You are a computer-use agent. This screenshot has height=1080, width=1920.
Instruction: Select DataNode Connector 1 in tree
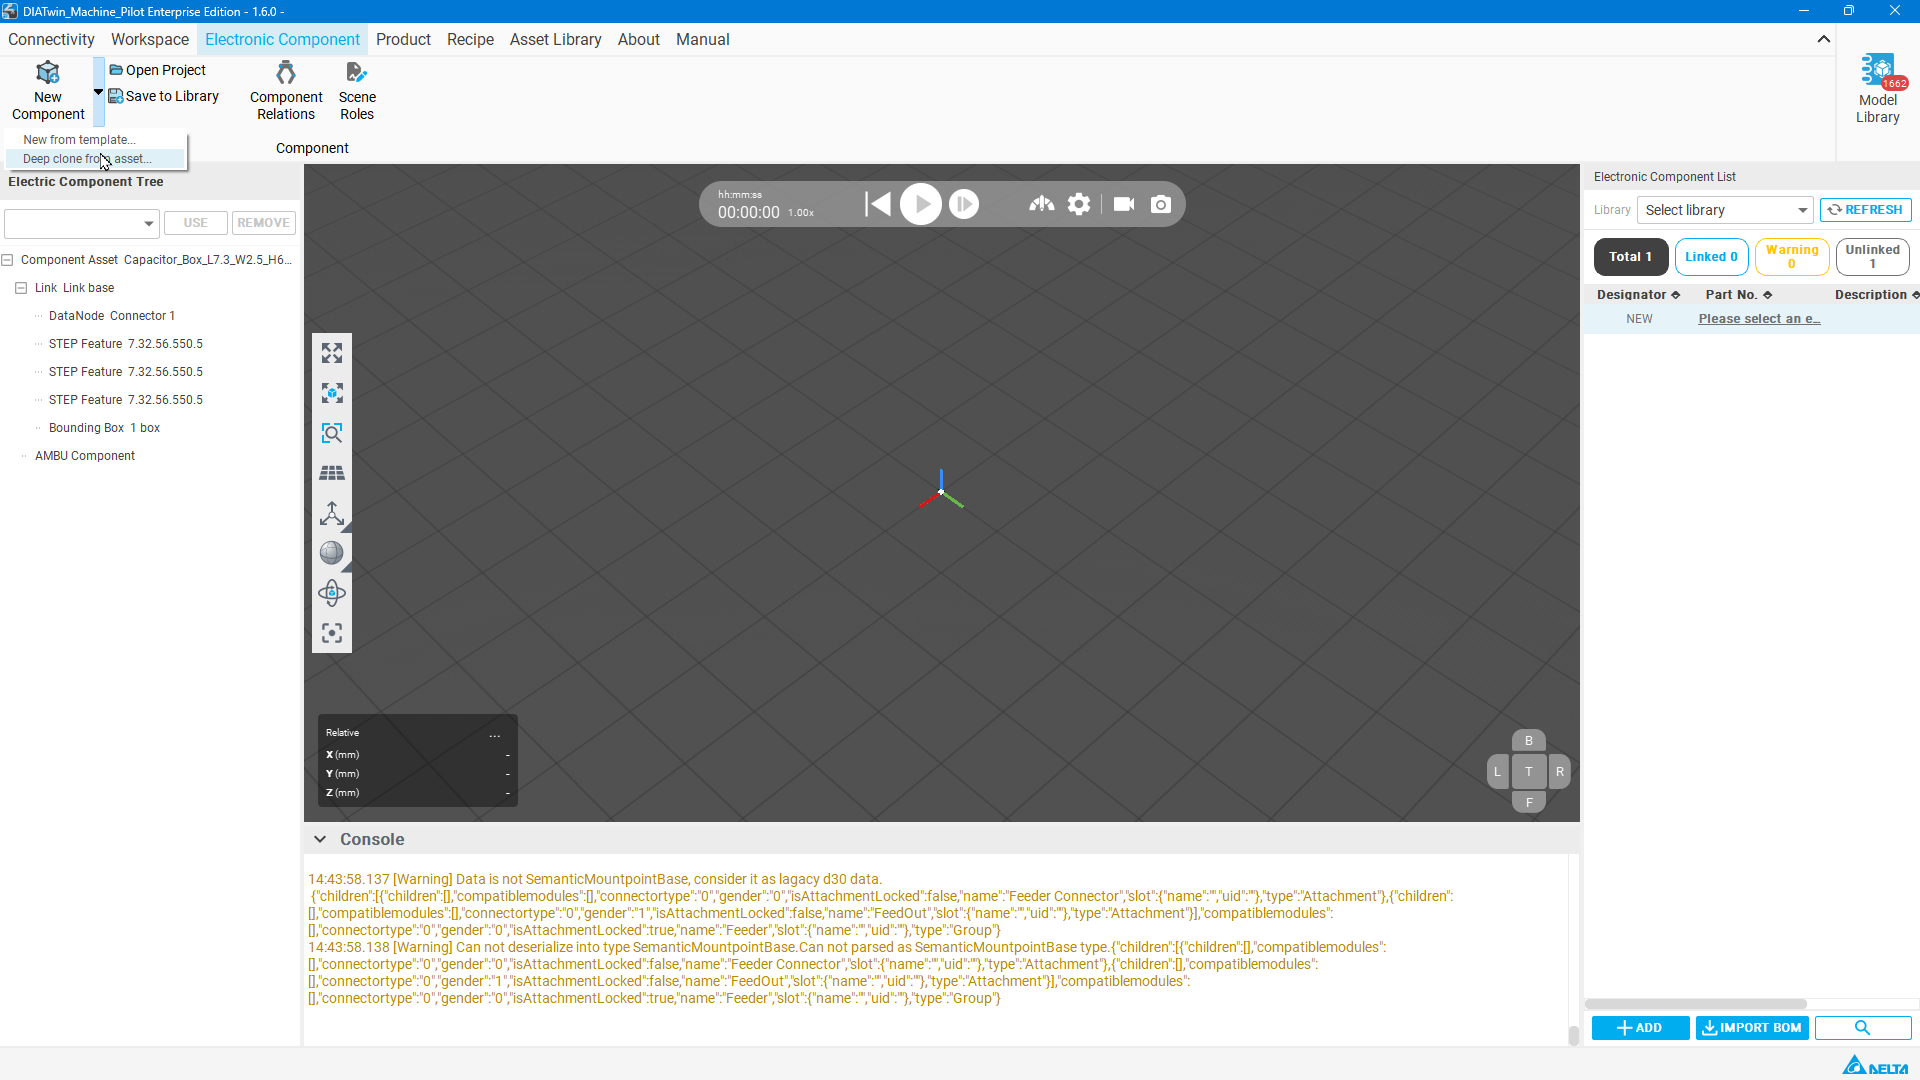pos(112,316)
